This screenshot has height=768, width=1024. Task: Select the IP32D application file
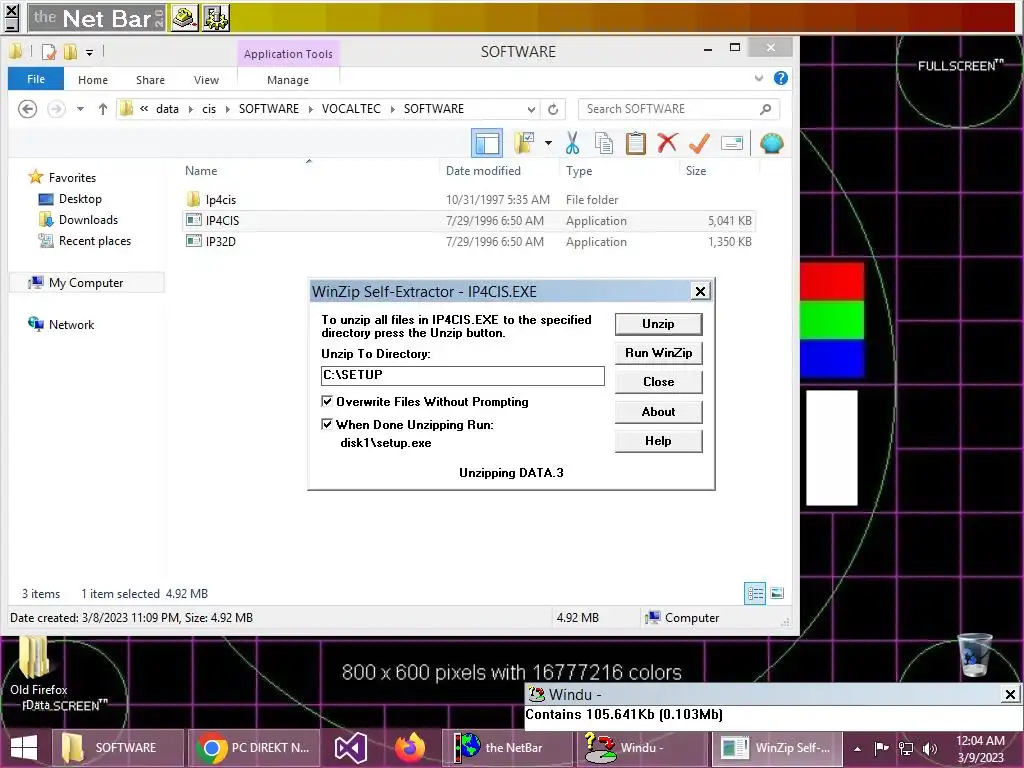[469, 241]
